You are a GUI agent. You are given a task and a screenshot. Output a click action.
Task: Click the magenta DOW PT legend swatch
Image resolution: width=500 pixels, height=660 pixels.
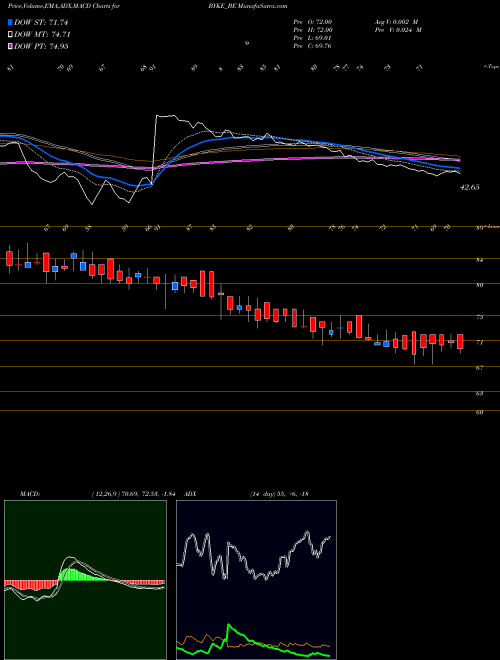point(10,46)
